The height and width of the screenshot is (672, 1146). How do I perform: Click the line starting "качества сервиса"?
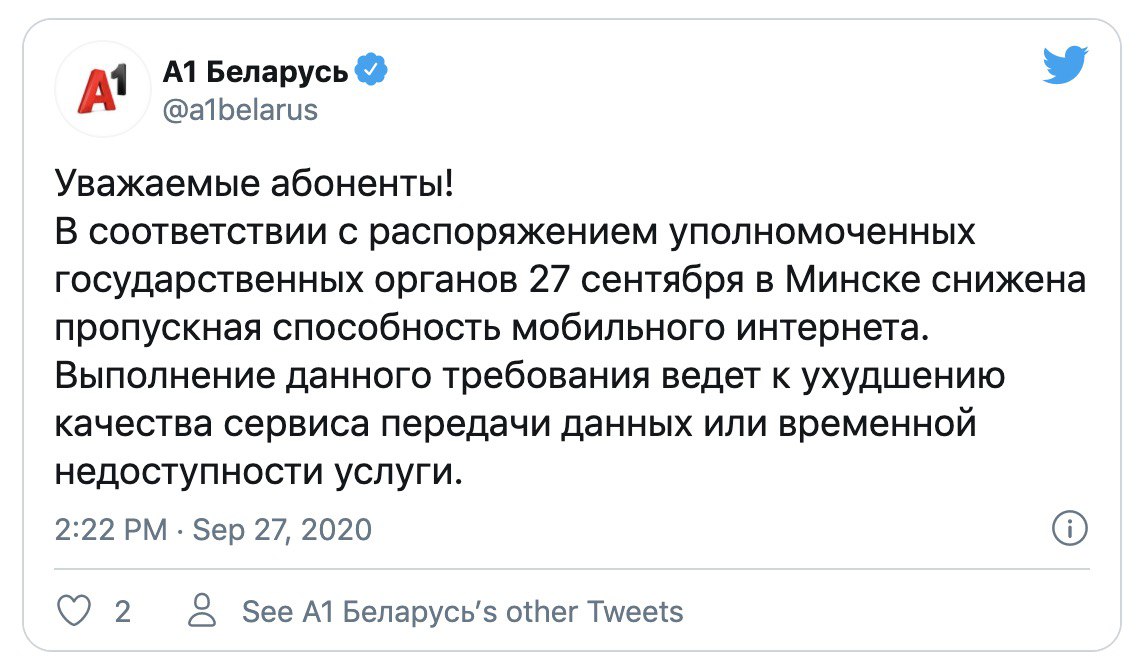point(514,424)
